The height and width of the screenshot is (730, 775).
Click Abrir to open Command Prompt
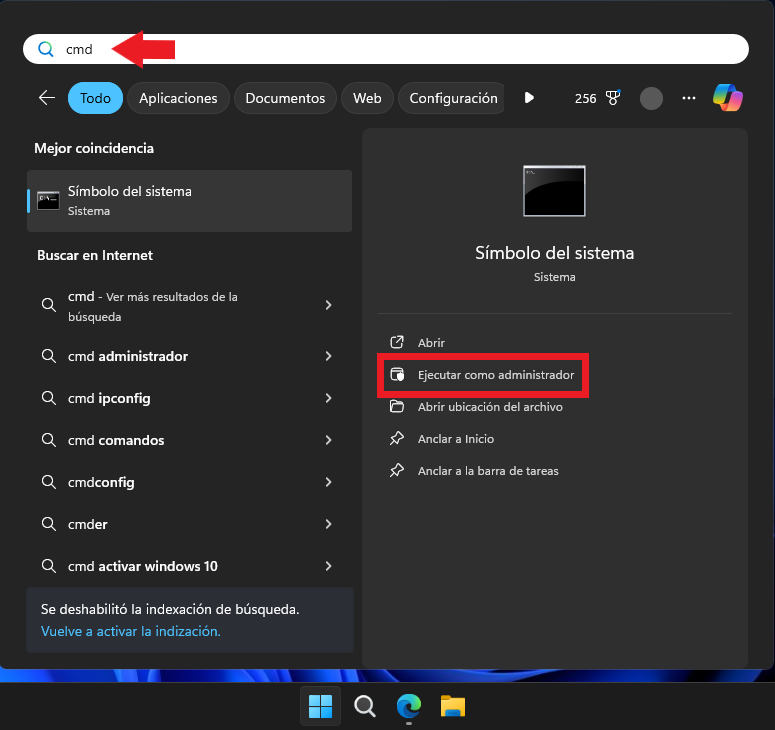[x=431, y=343]
